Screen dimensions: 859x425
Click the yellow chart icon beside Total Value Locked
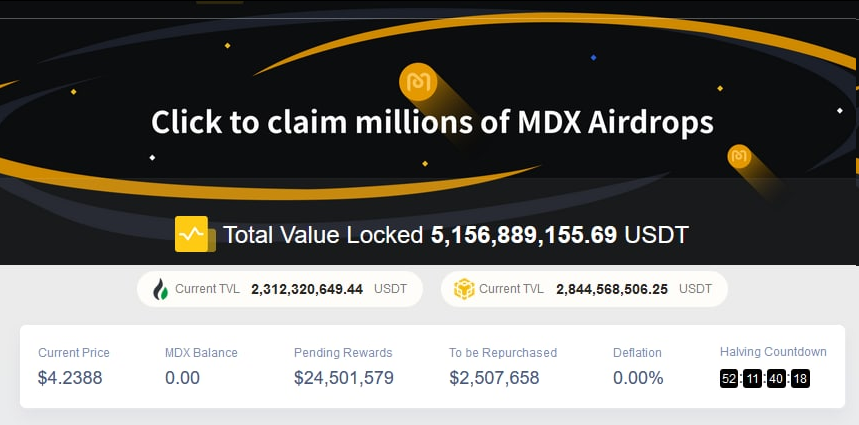point(191,235)
